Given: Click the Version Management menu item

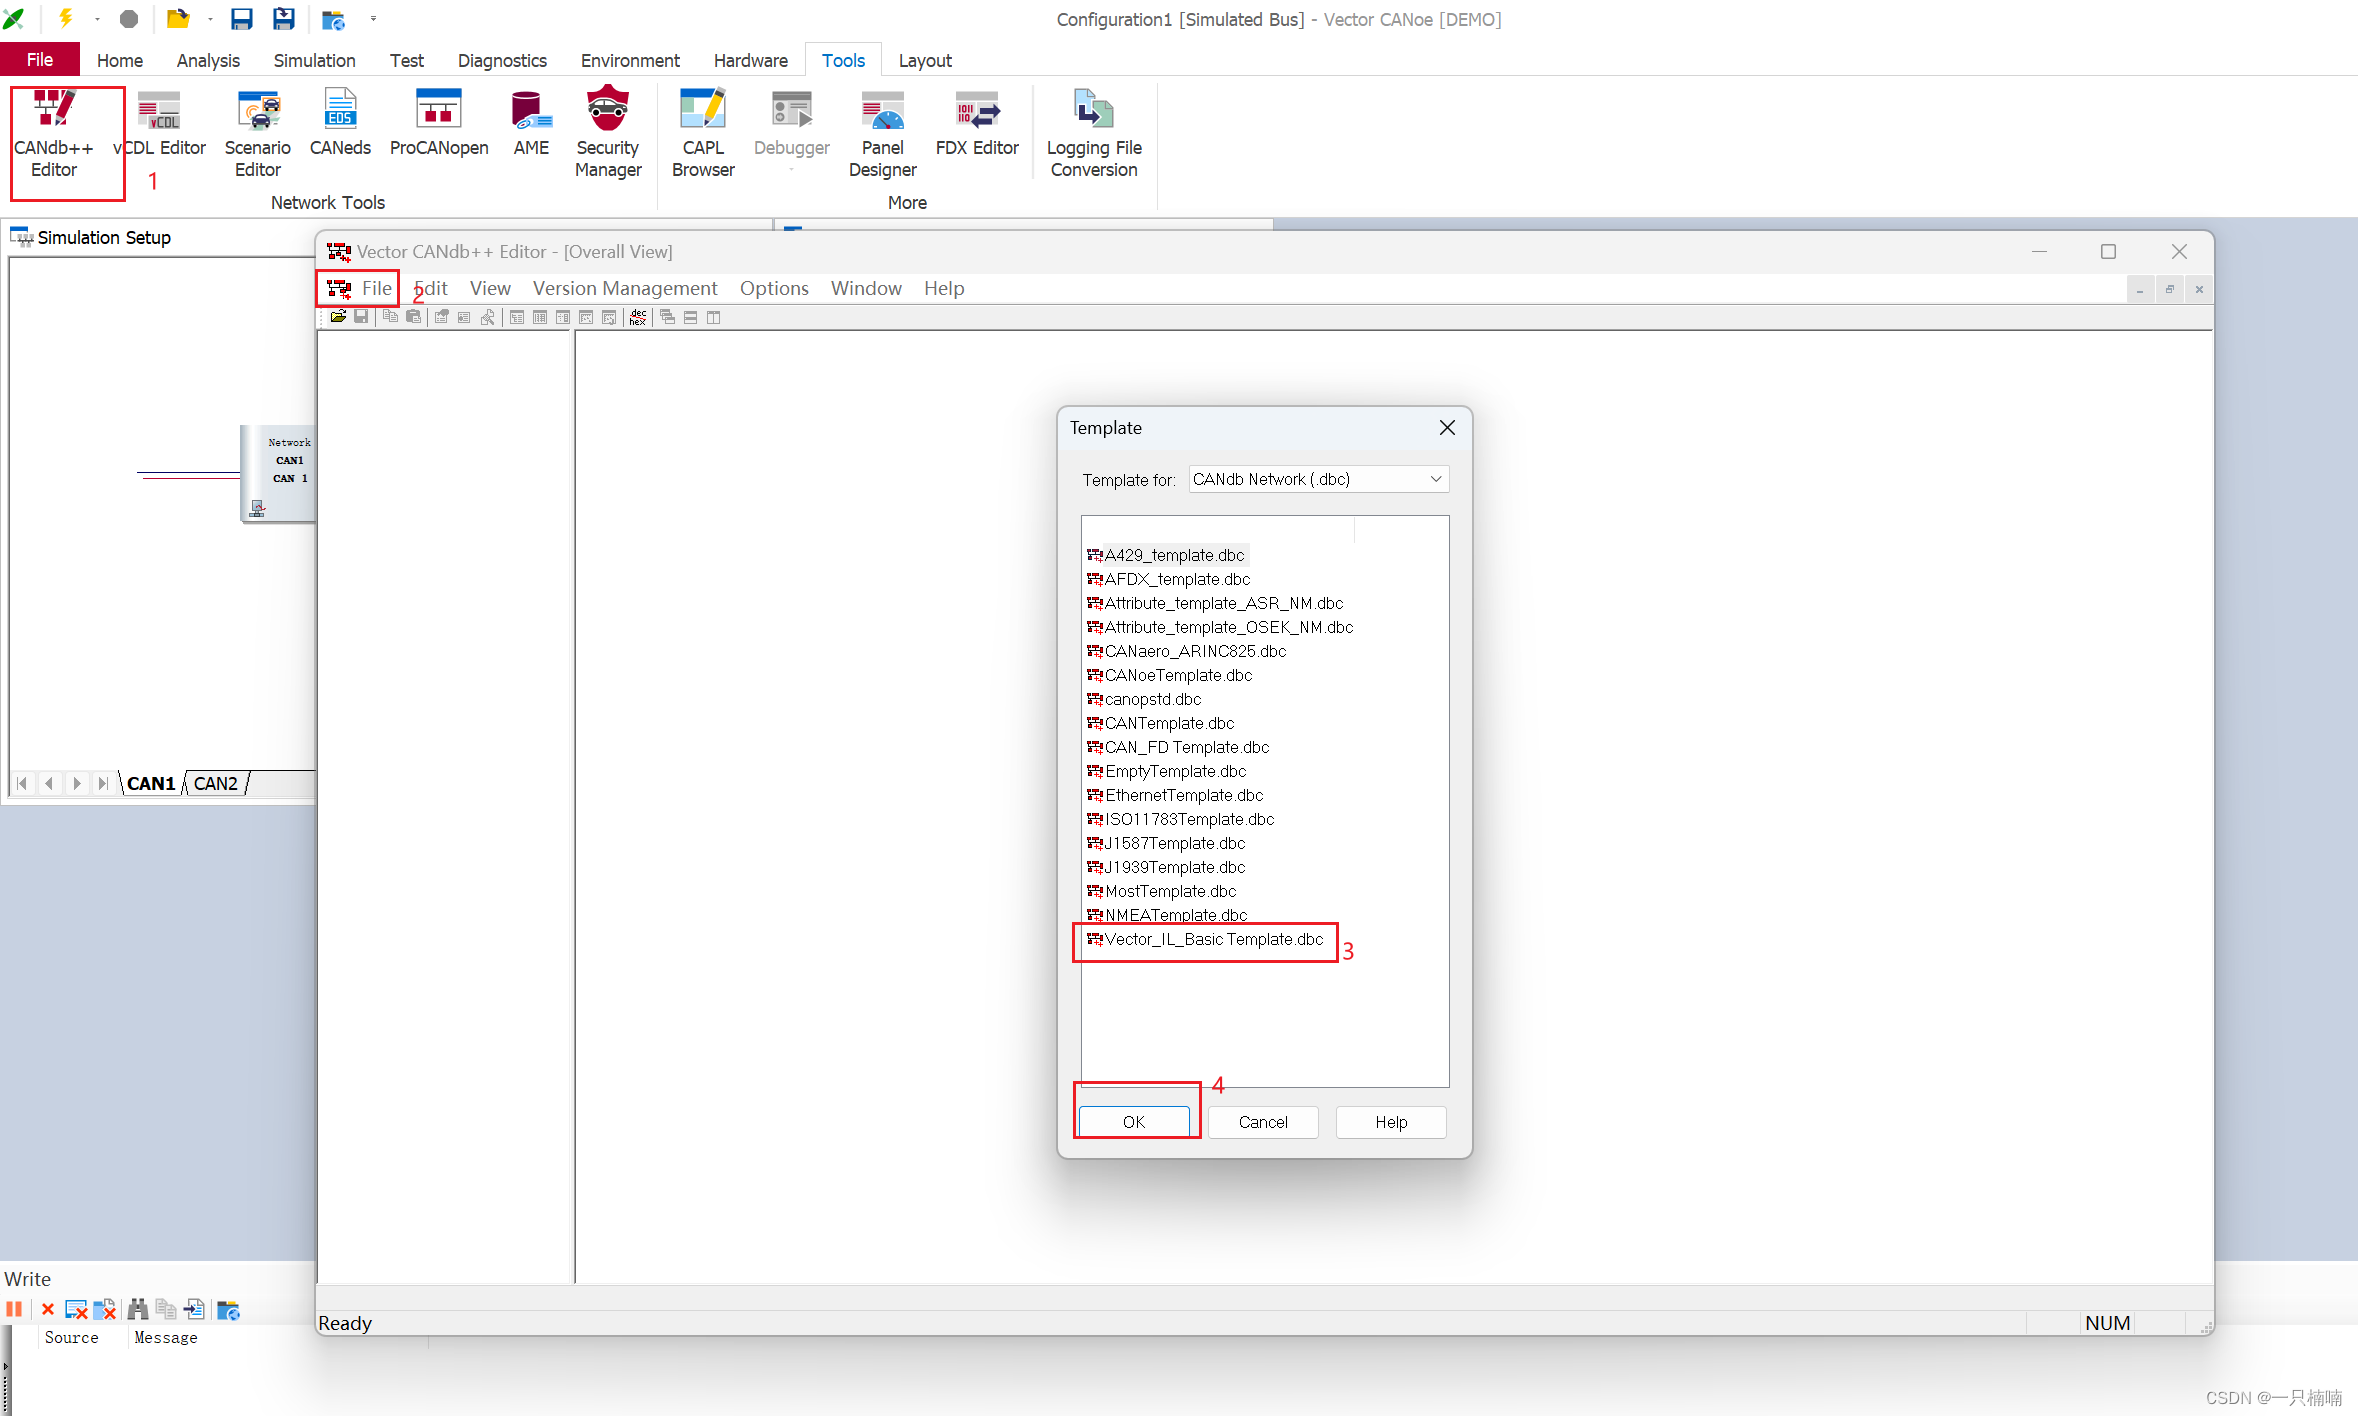Looking at the screenshot, I should [x=623, y=288].
